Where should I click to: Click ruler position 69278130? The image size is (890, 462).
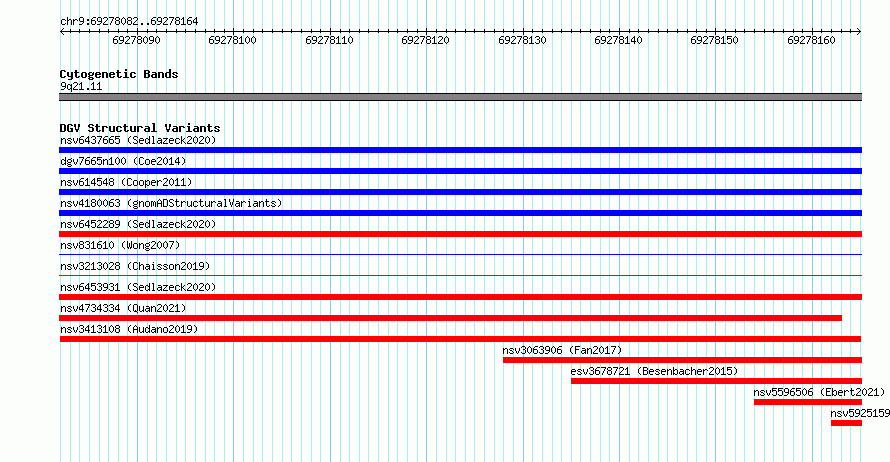point(522,40)
